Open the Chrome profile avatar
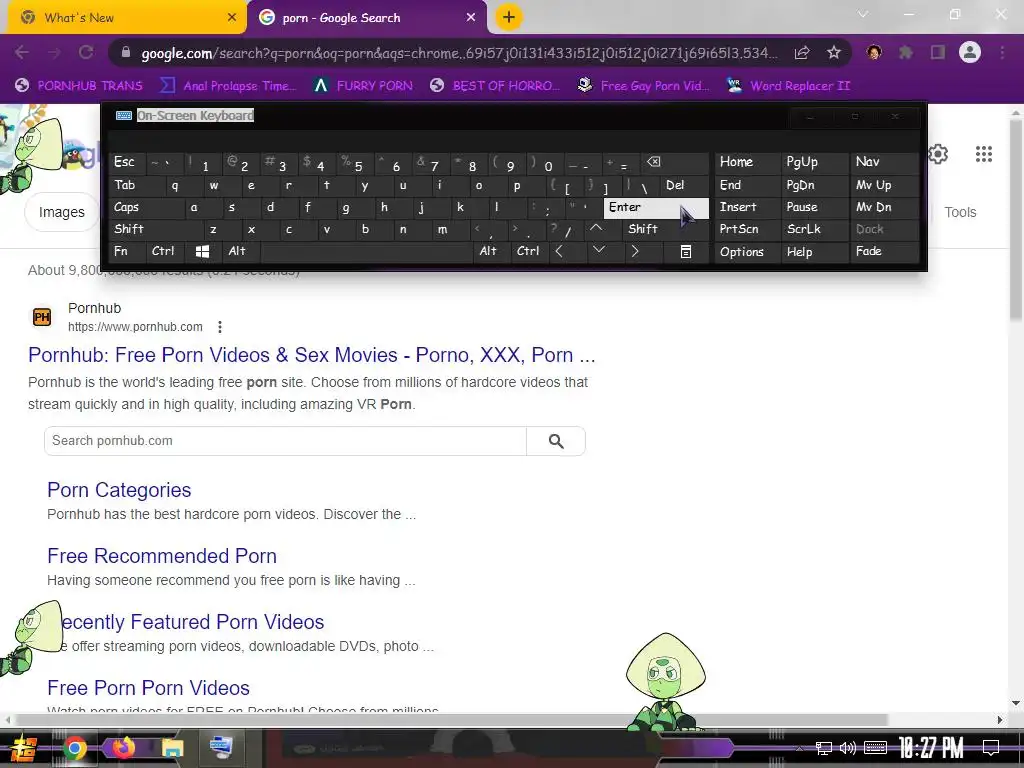The width and height of the screenshot is (1024, 768). tap(970, 52)
